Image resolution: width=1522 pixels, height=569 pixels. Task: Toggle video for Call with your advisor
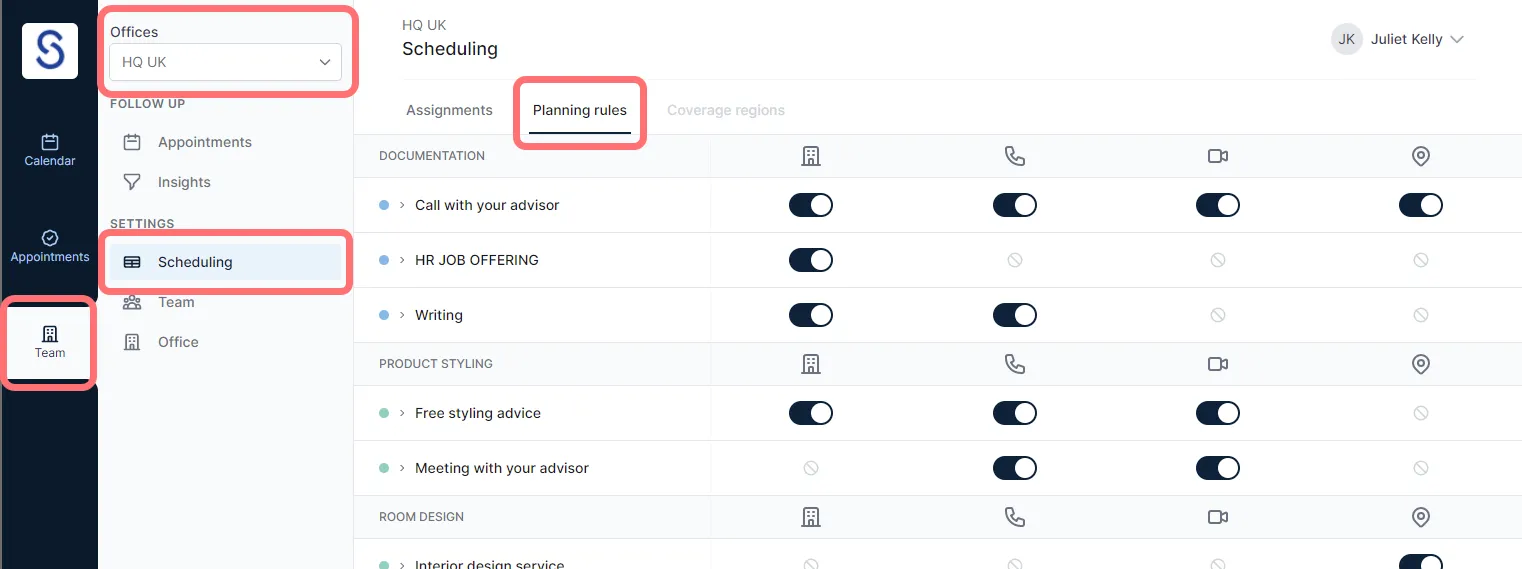click(x=1218, y=205)
